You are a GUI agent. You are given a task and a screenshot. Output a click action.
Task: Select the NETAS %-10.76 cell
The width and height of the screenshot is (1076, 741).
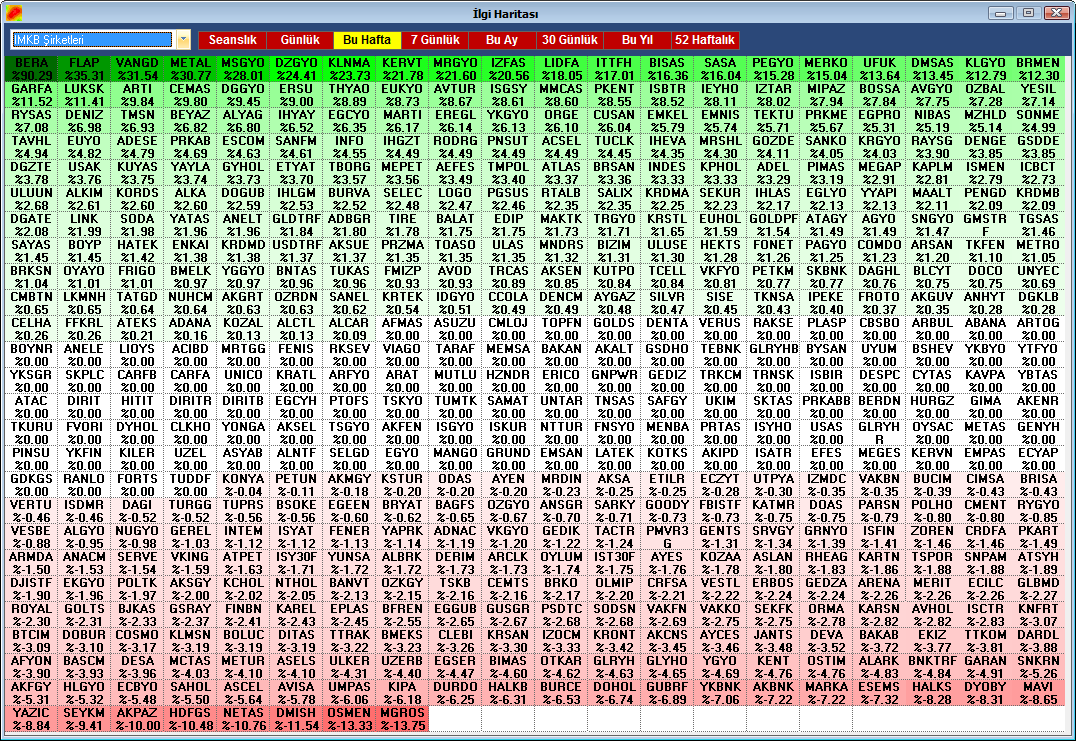coord(243,719)
